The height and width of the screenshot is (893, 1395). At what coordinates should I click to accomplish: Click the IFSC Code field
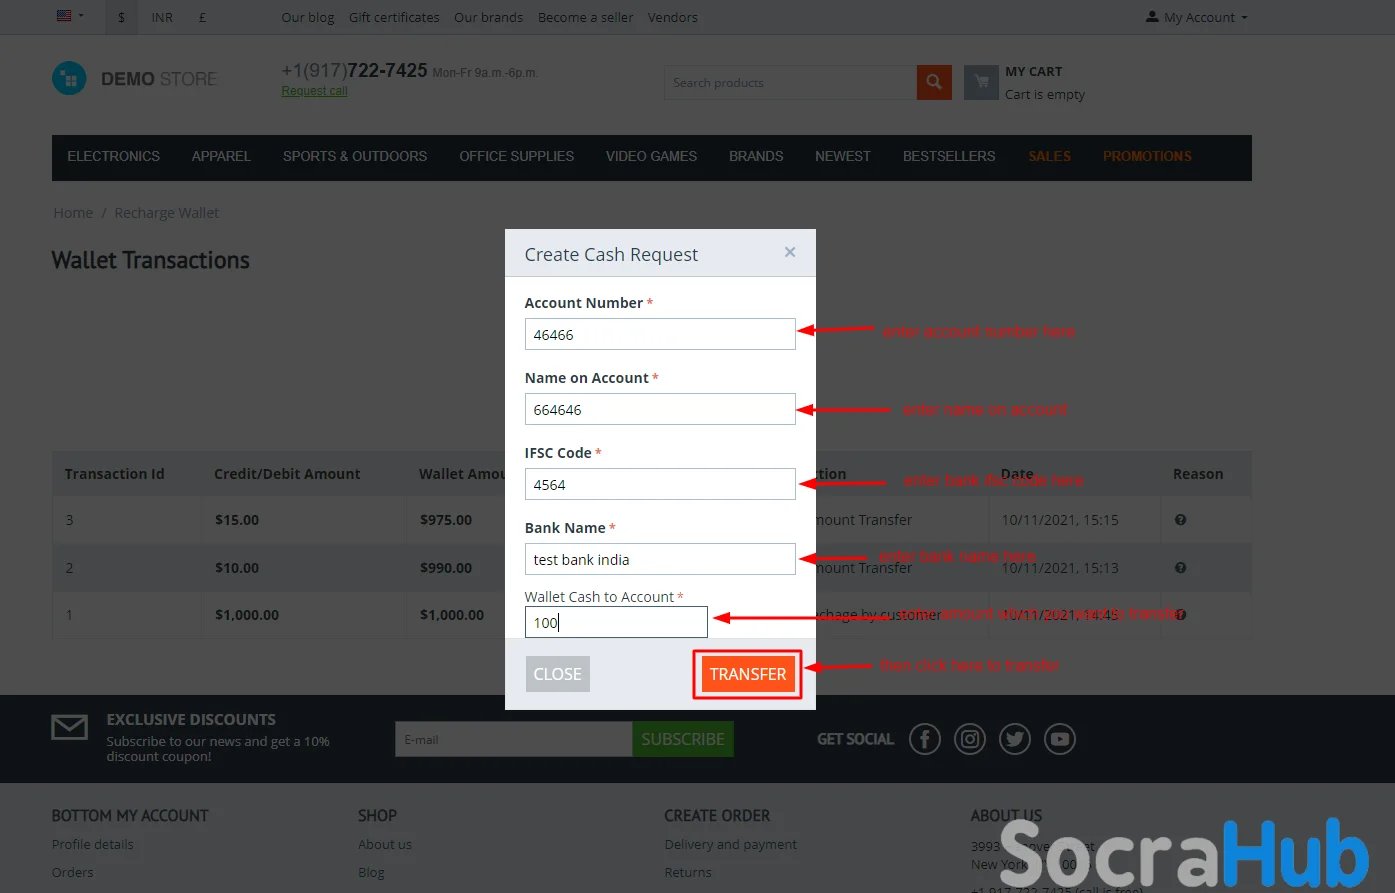coord(660,484)
